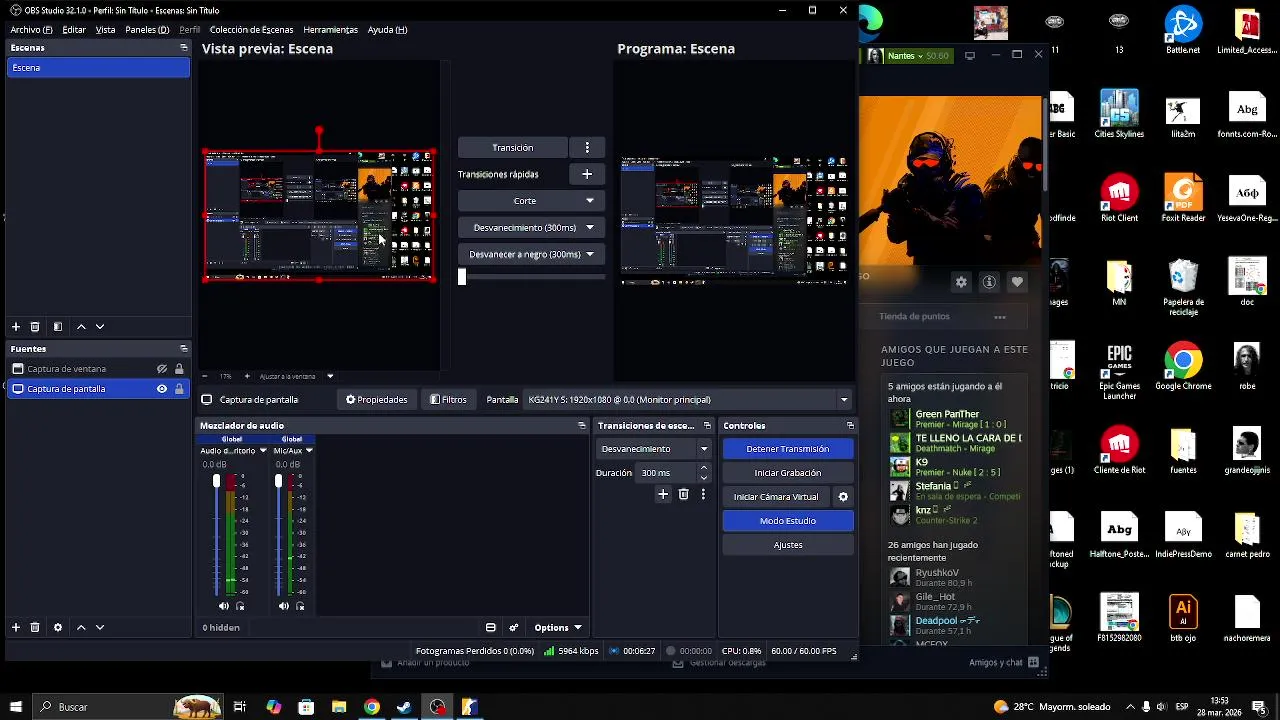Move selected source down in Fuentes list
This screenshot has height=720, width=1280.
100,627
